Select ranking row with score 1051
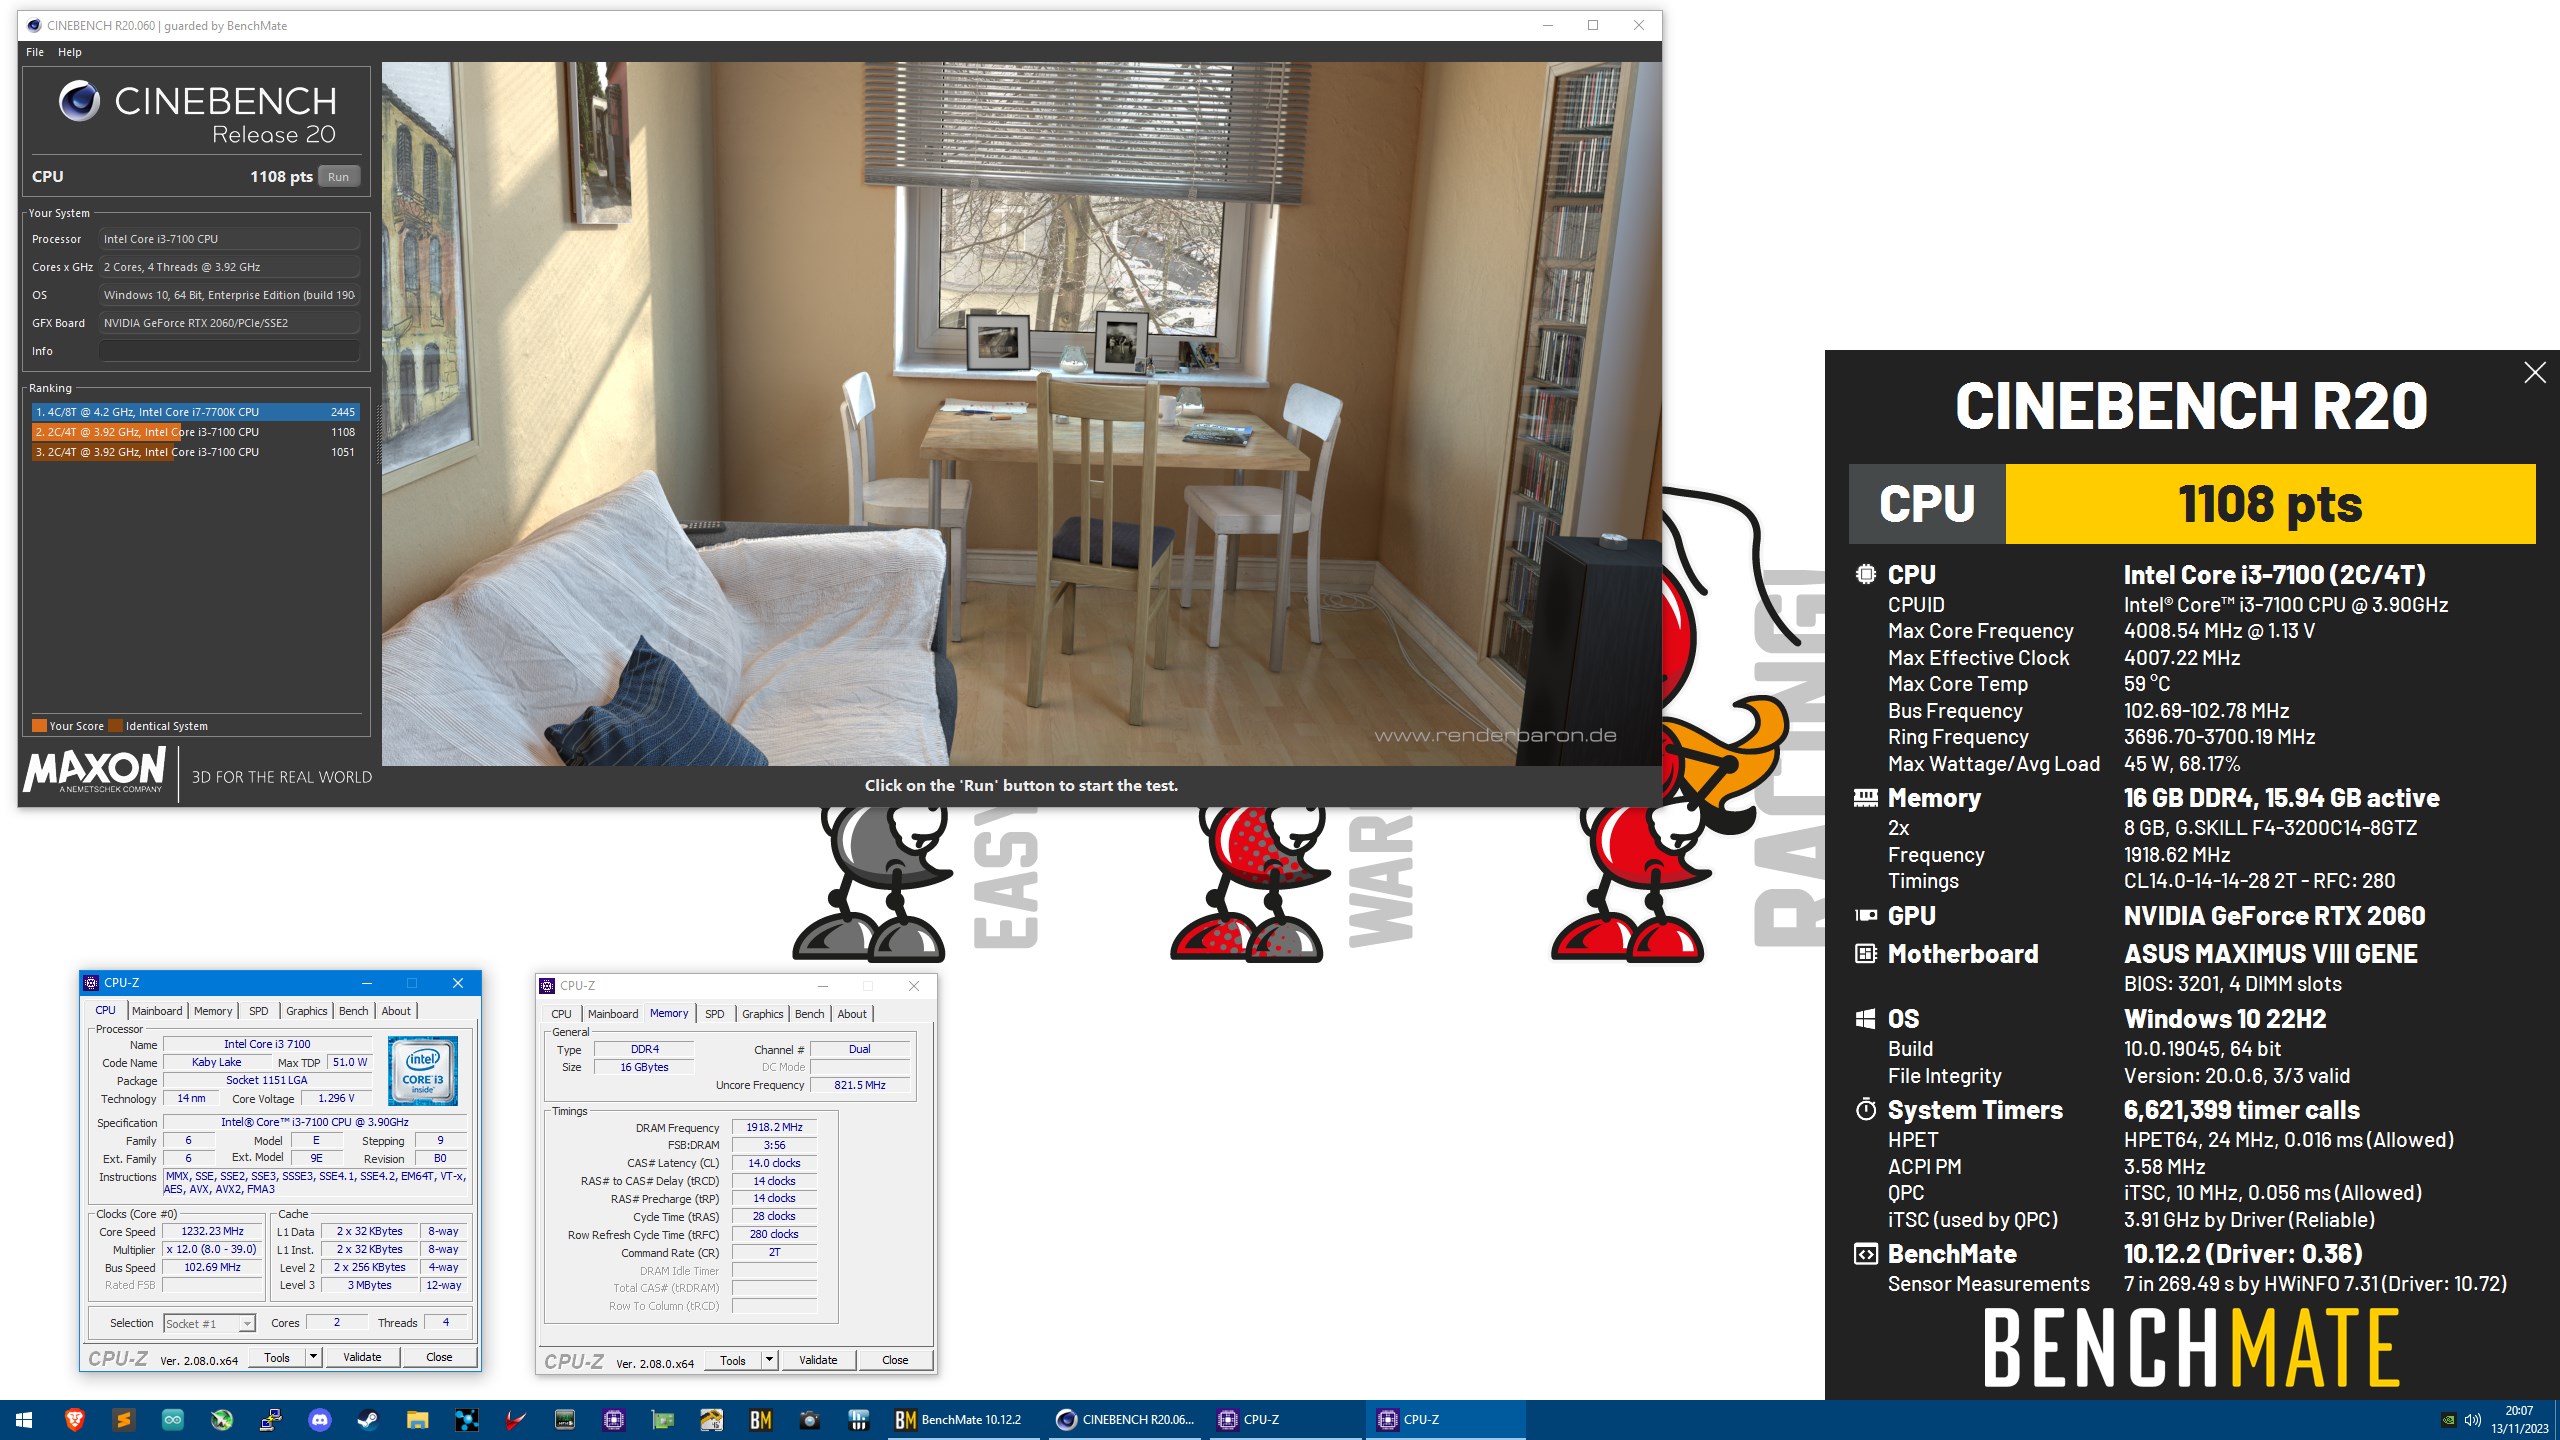The height and width of the screenshot is (1440, 2560). (195, 452)
